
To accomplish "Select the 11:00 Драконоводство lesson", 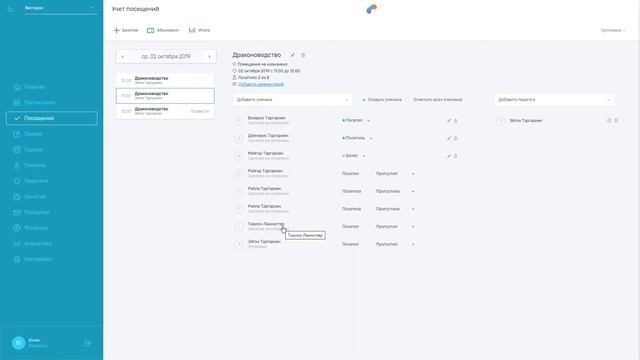I will coord(165,96).
